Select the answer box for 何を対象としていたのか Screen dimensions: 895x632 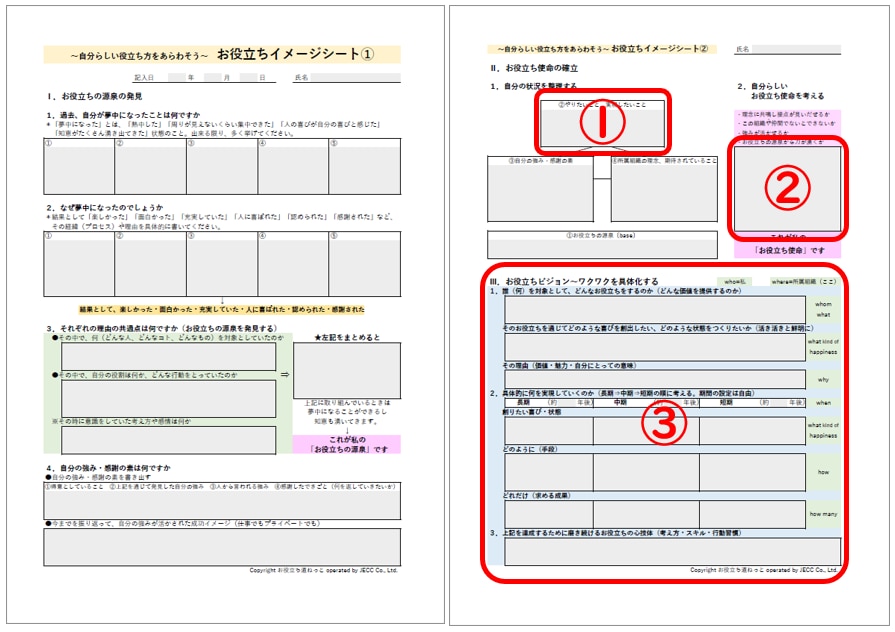(168, 356)
